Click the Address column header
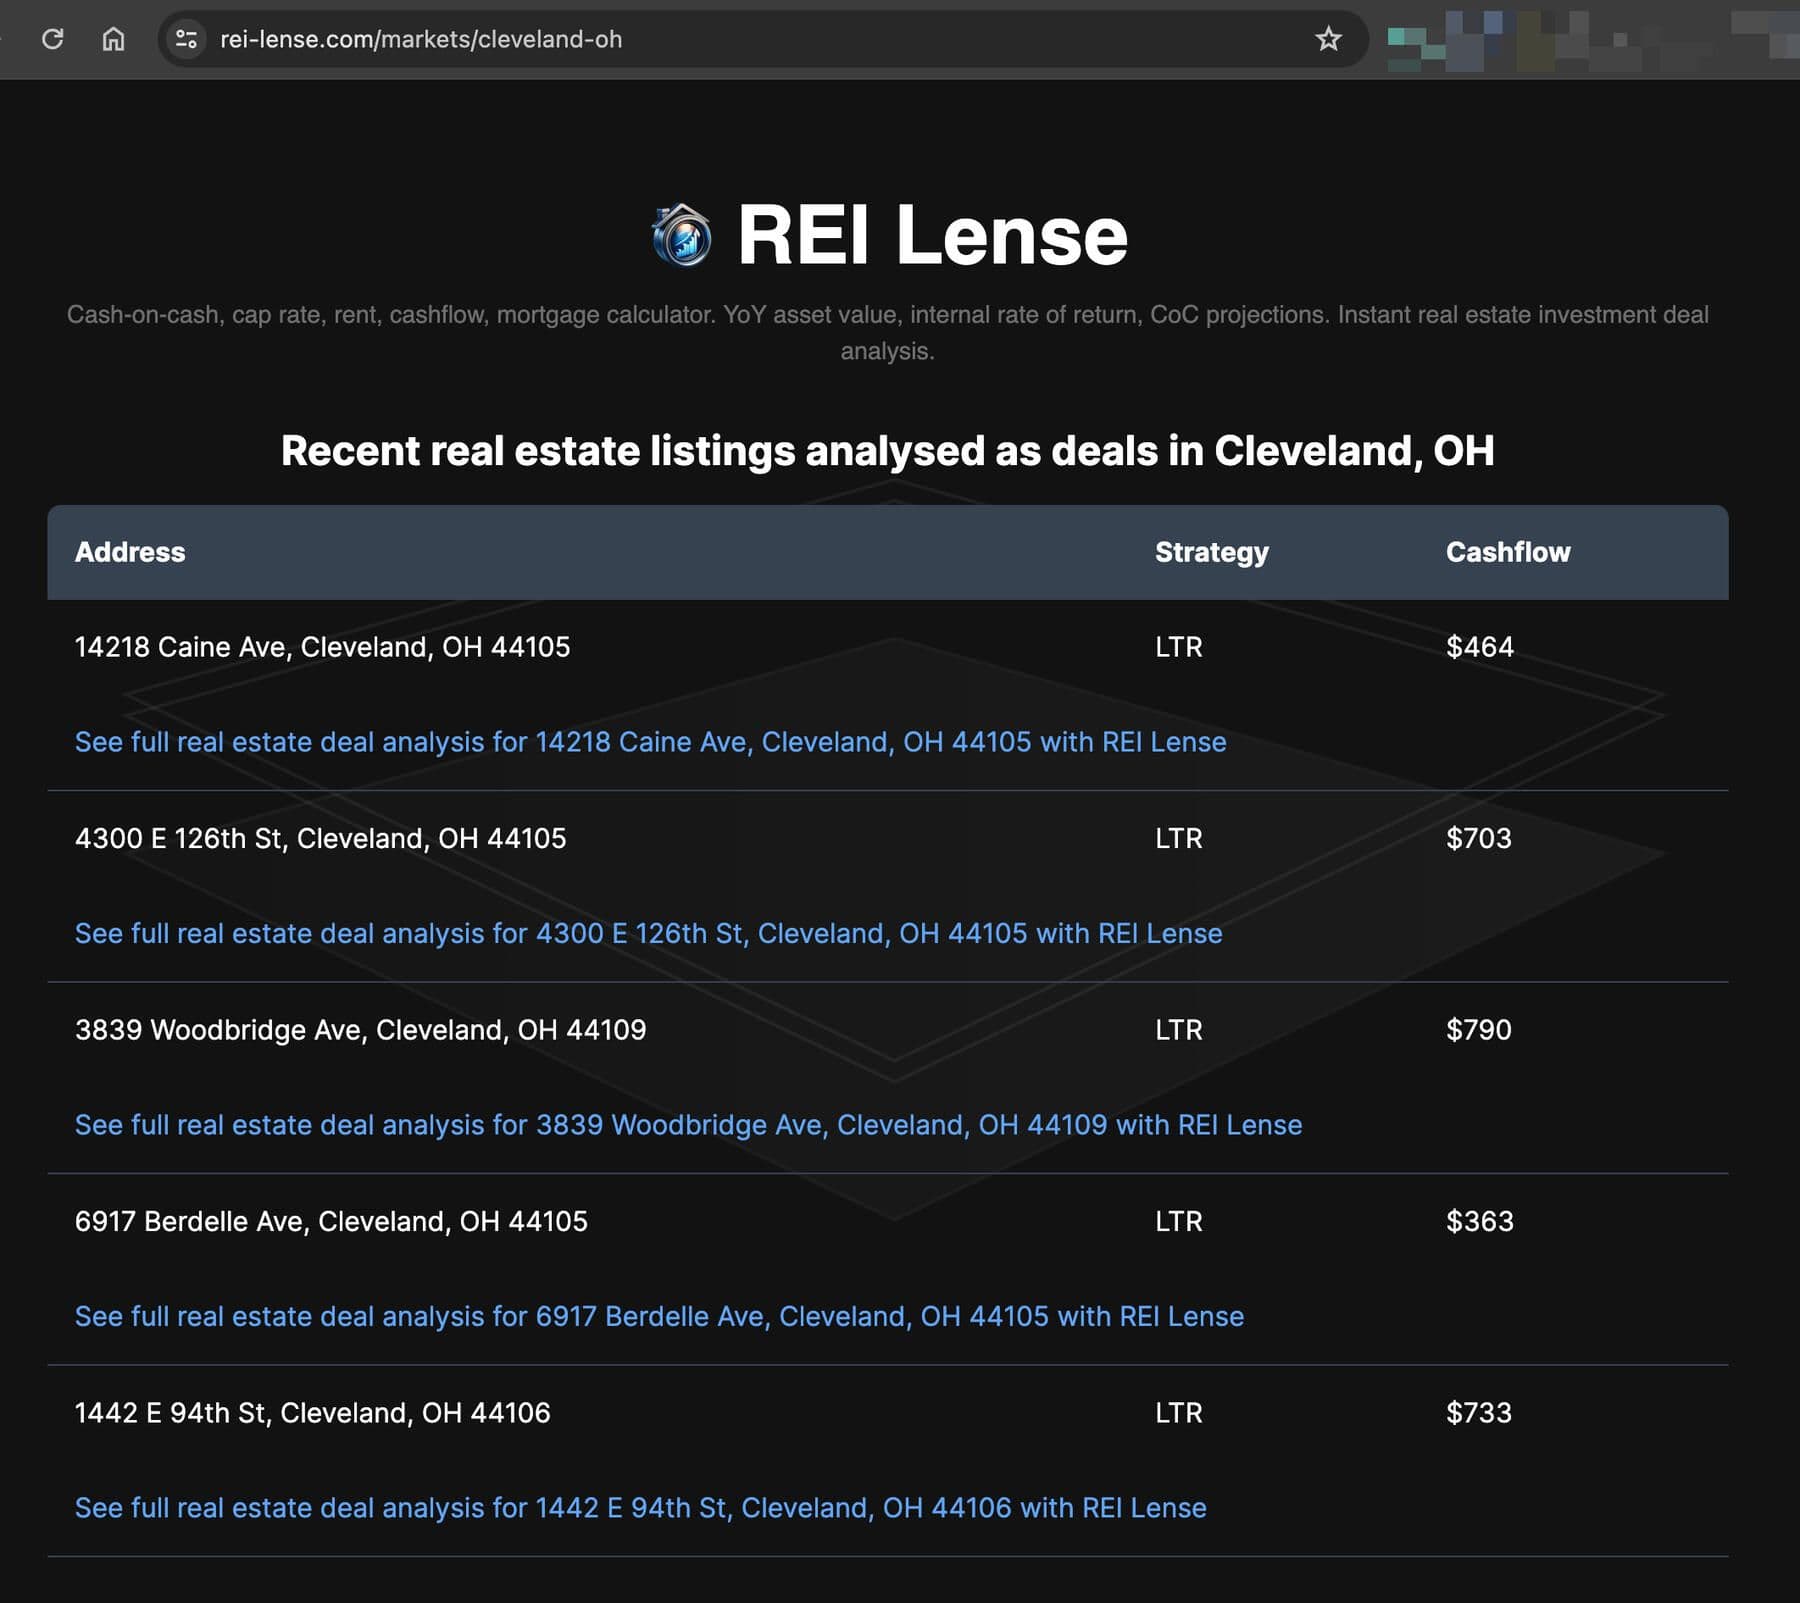Image resolution: width=1800 pixels, height=1603 pixels. pyautogui.click(x=130, y=552)
